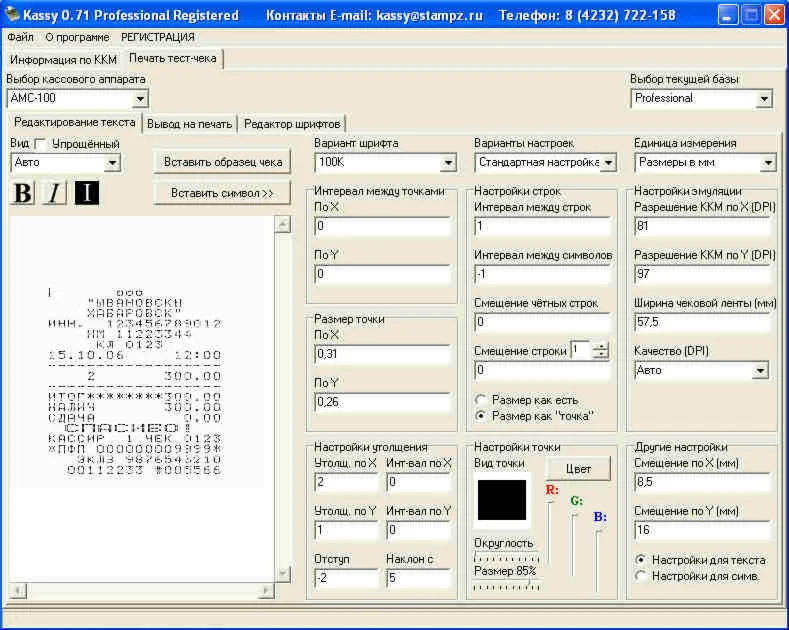Switch to the Информация по ККМ tab
This screenshot has width=789, height=630.
point(64,59)
